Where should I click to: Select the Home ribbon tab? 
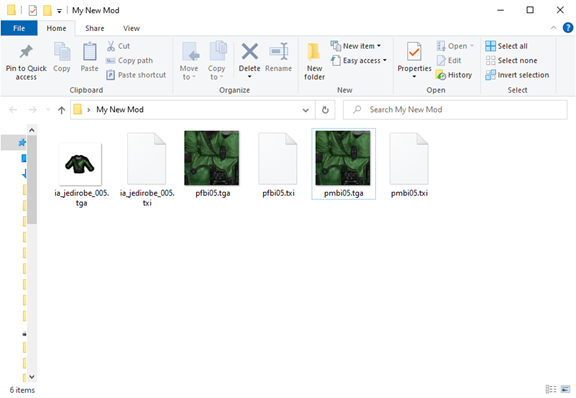(x=56, y=28)
